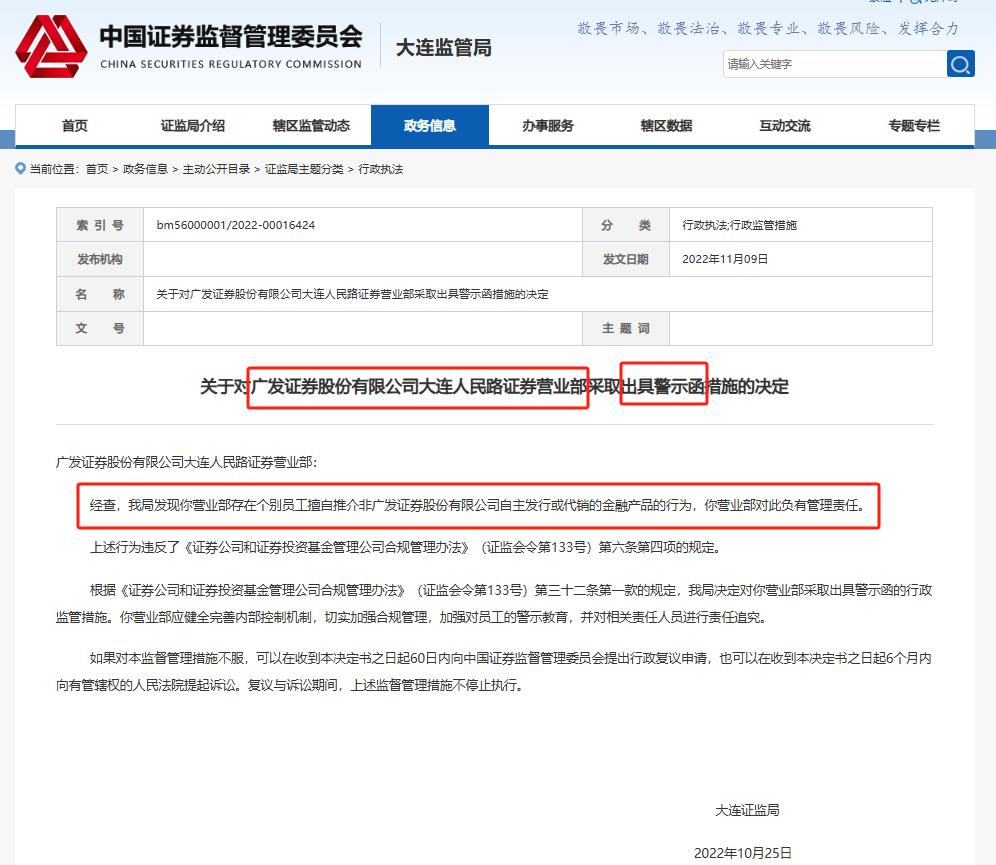Screen dimensions: 996x865
Task: Select 专题专栏 in the navigation bar
Action: pyautogui.click(x=911, y=125)
